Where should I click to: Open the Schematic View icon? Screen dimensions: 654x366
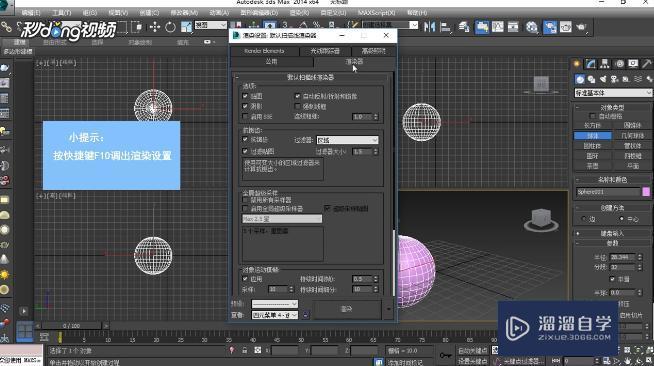pos(513,27)
